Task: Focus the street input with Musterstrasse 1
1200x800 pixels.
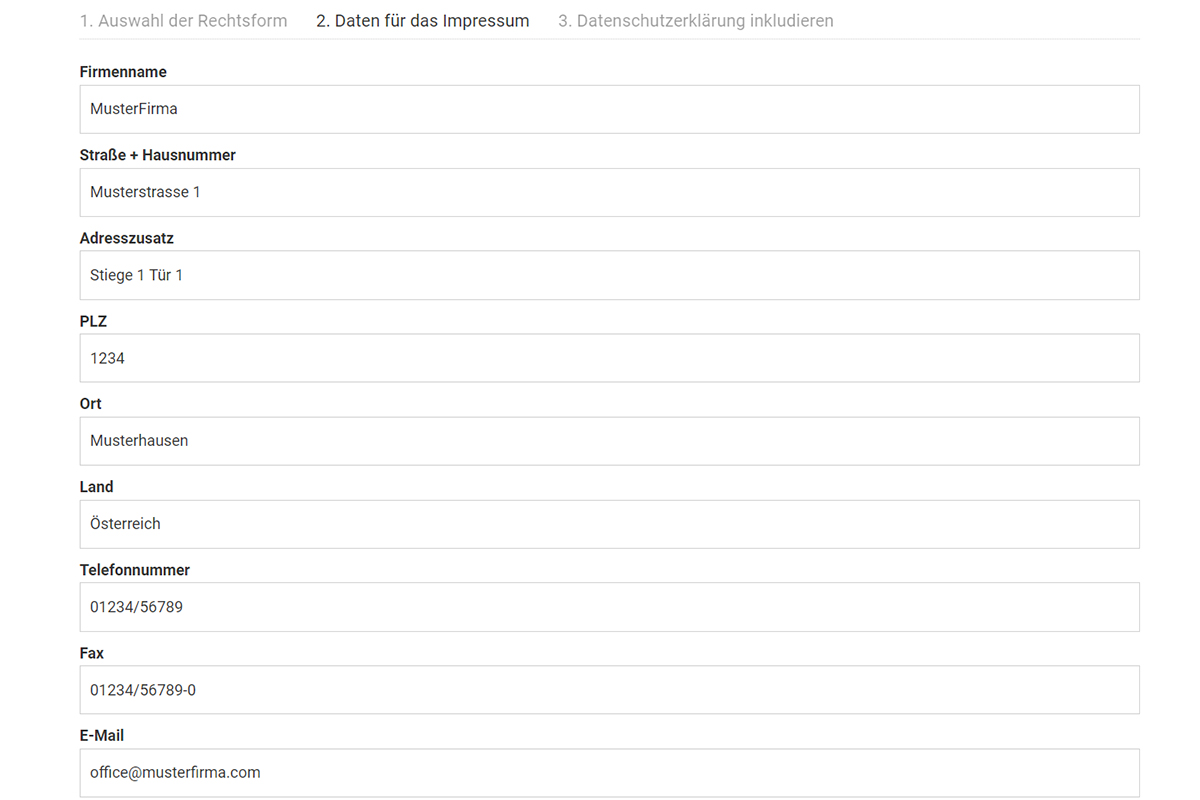Action: (x=609, y=192)
